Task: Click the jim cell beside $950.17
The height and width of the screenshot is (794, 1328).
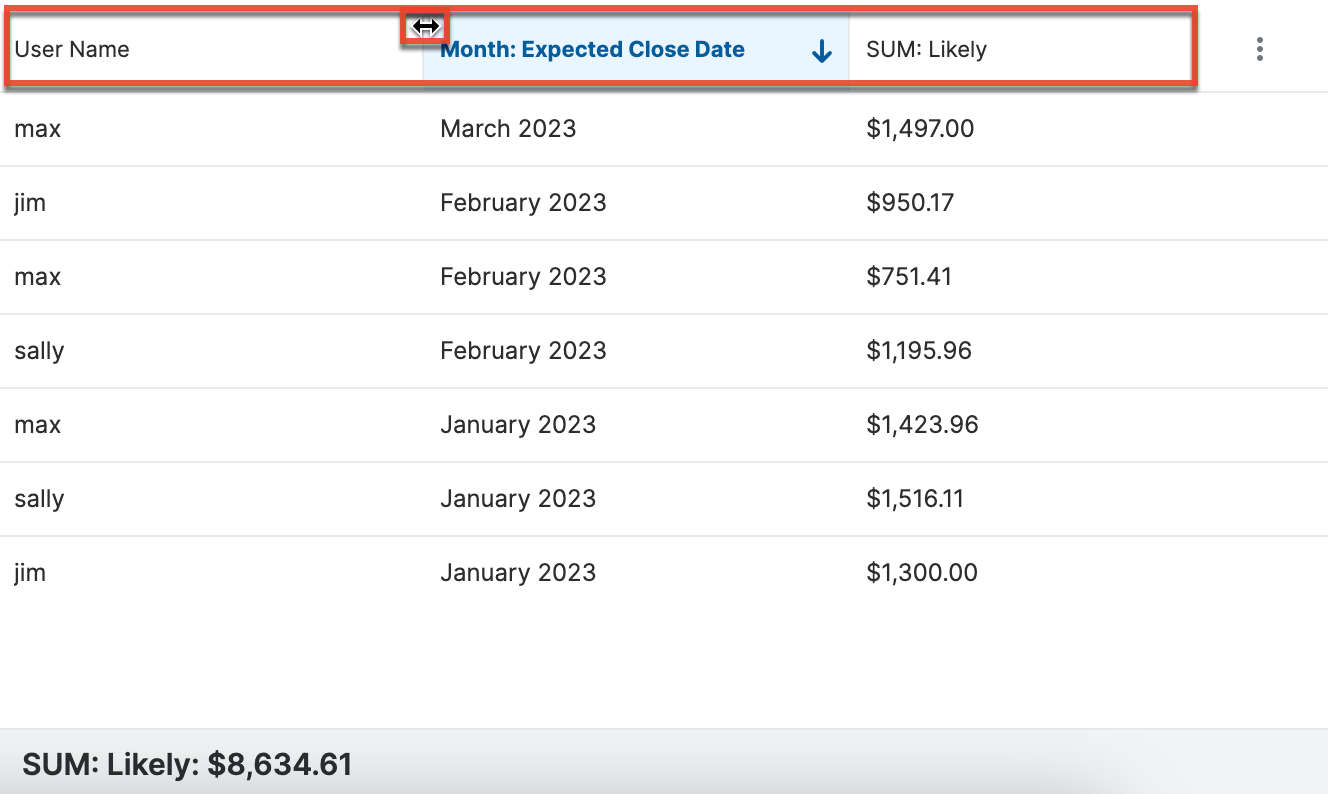Action: pyautogui.click(x=30, y=203)
